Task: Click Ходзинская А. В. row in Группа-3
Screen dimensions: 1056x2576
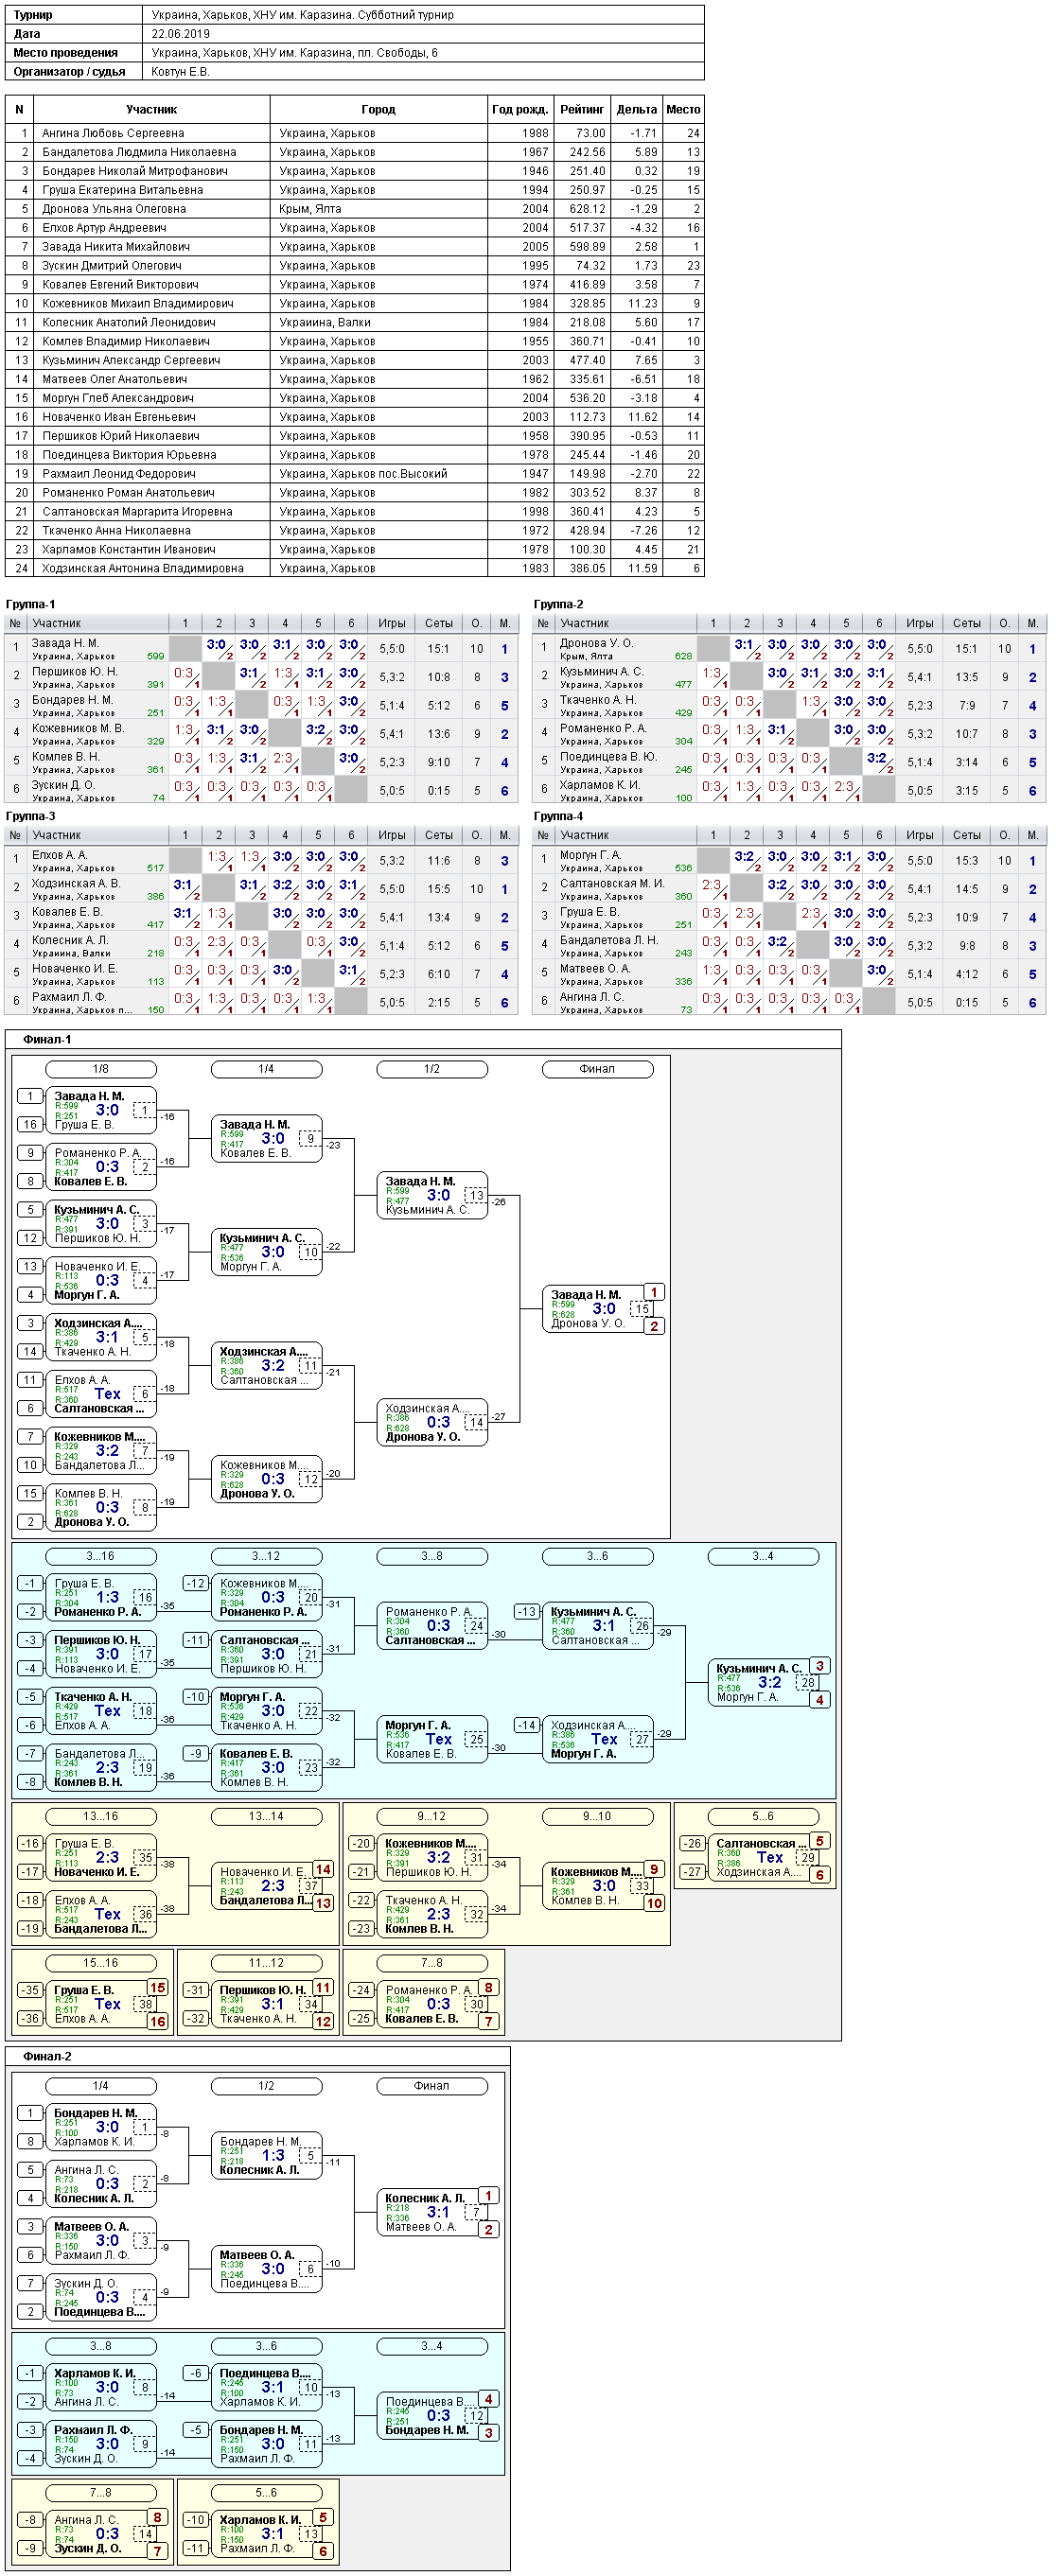Action: coord(262,888)
